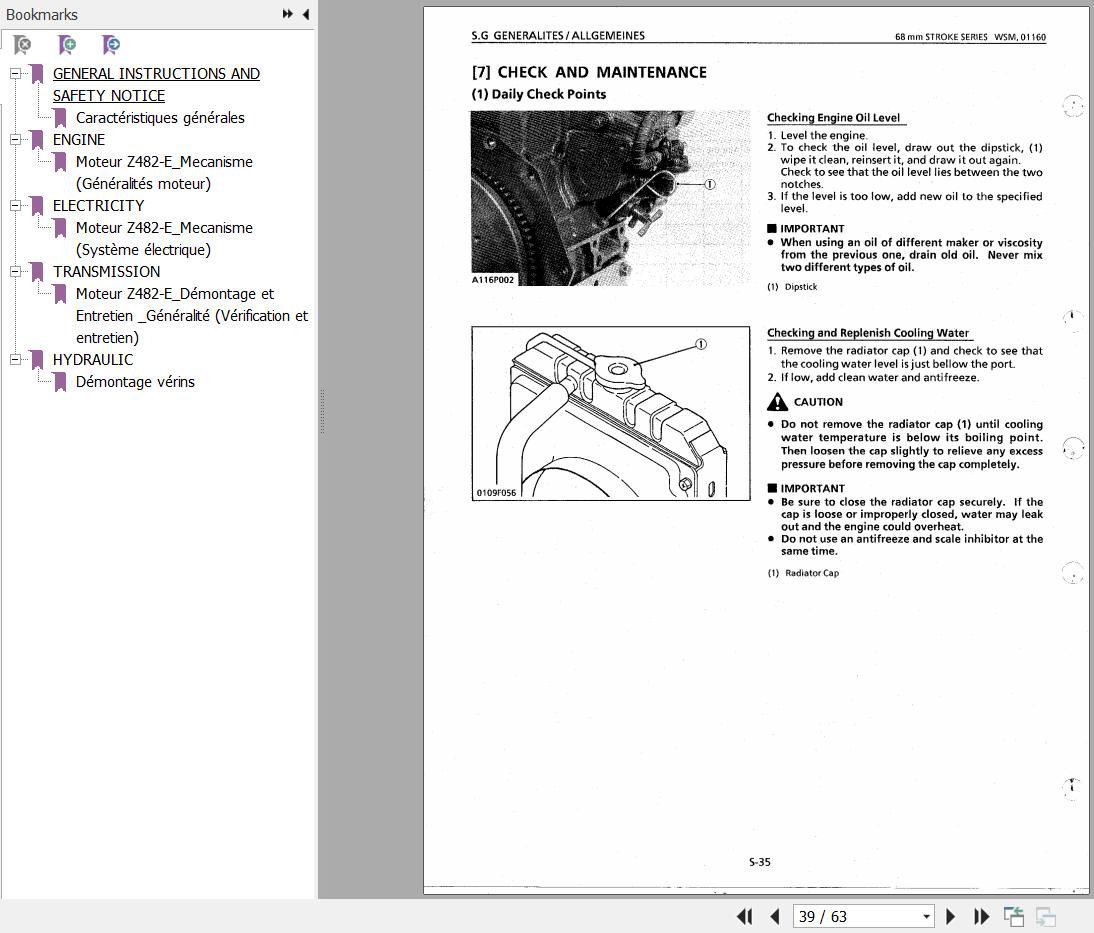Click bookmark icon beside Caractéristiques générales
This screenshot has height=933, width=1094.
pyautogui.click(x=61, y=118)
